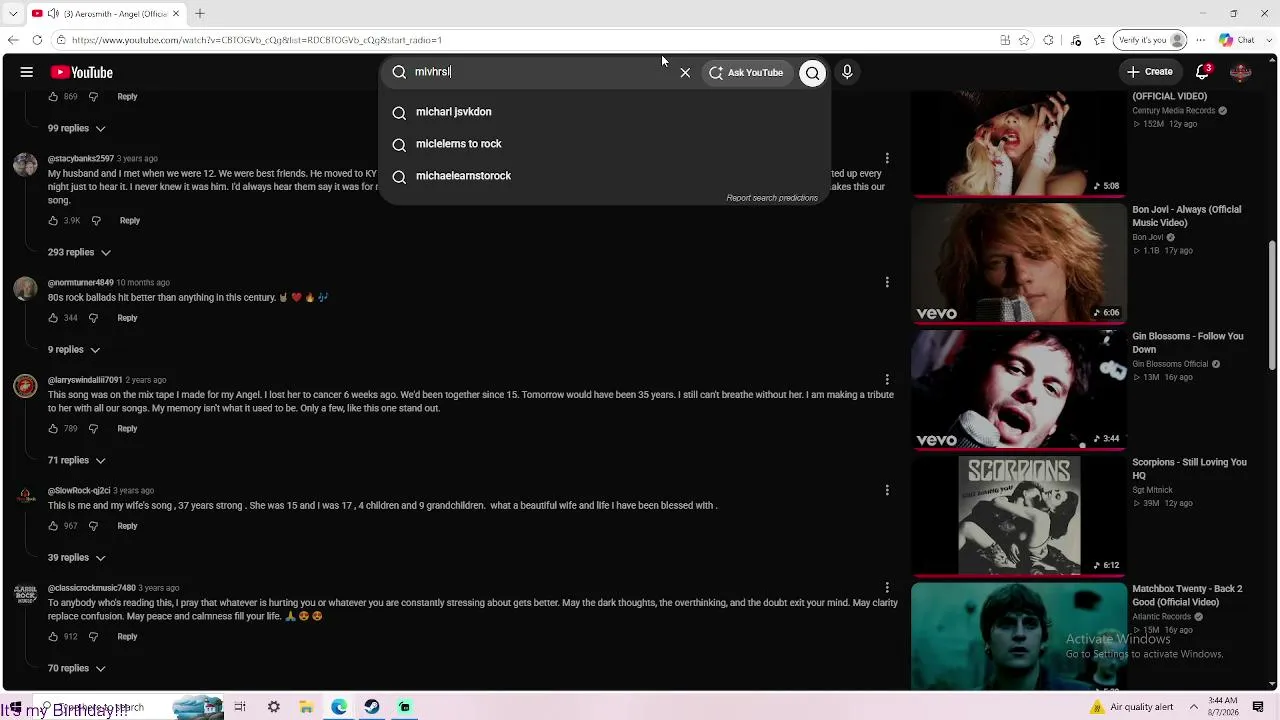The width and height of the screenshot is (1280, 720).
Task: Choose the 'miclelerns to rock' suggestion
Action: point(605,144)
